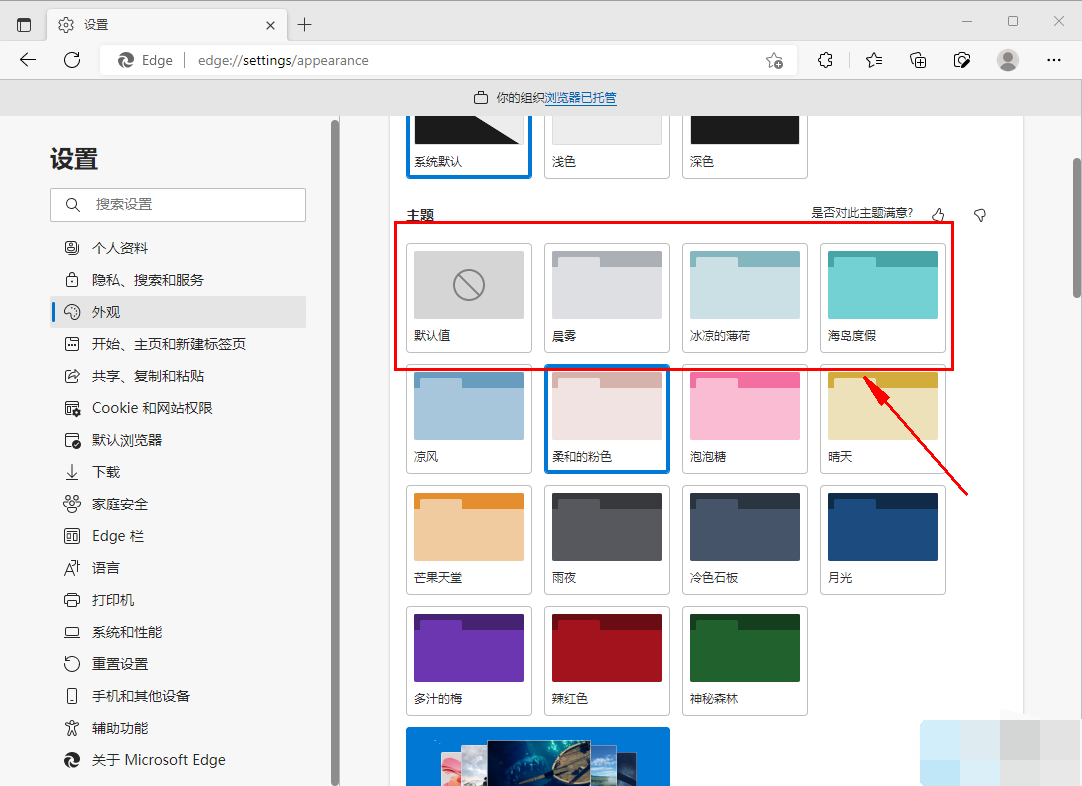Click the browser refresh icon

[72, 60]
